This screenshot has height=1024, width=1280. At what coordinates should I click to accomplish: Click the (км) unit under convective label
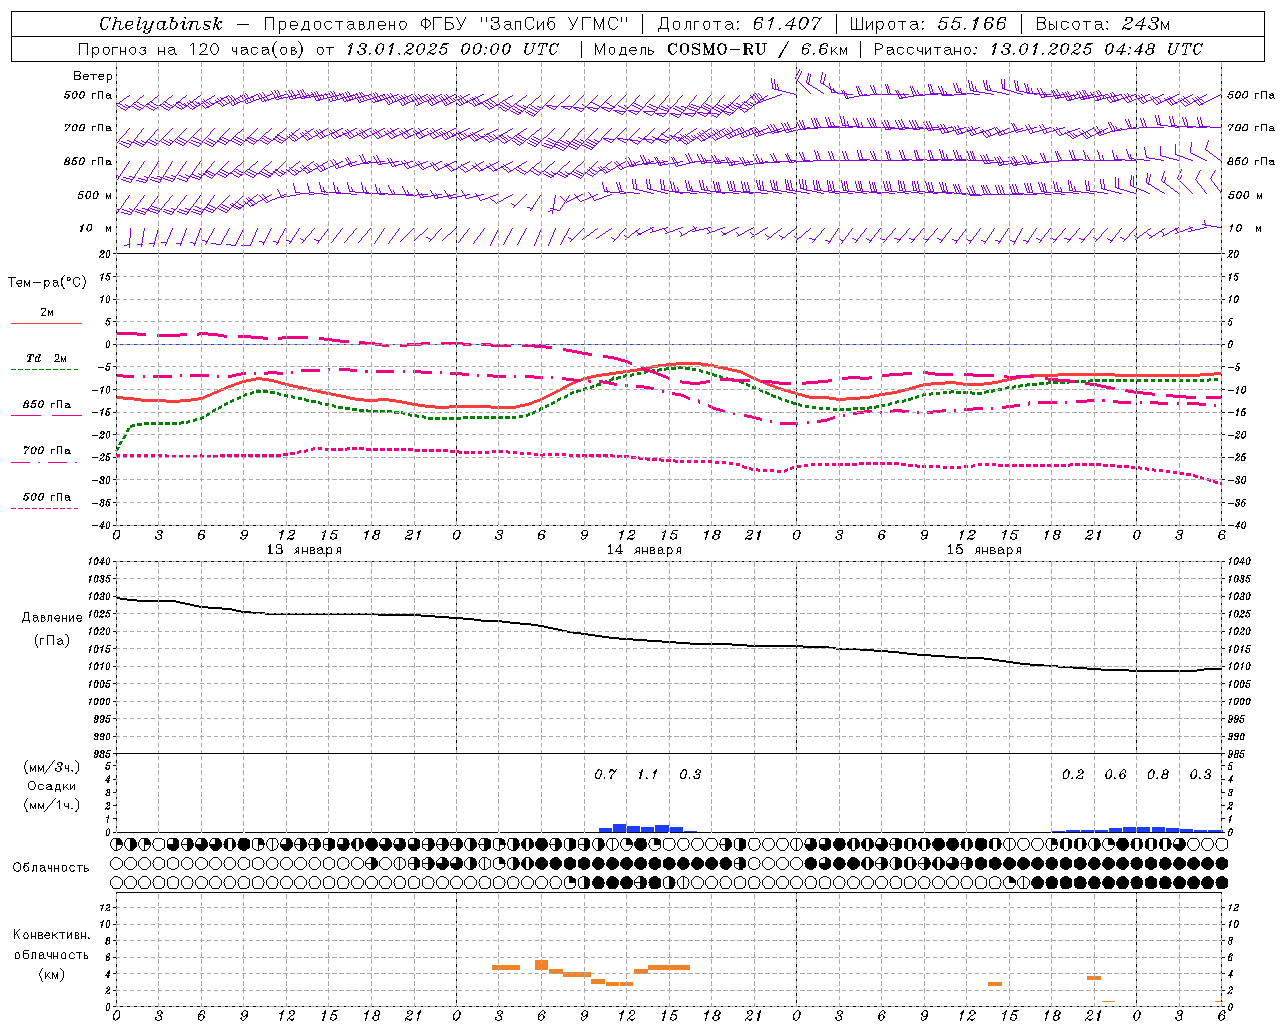[x=52, y=974]
